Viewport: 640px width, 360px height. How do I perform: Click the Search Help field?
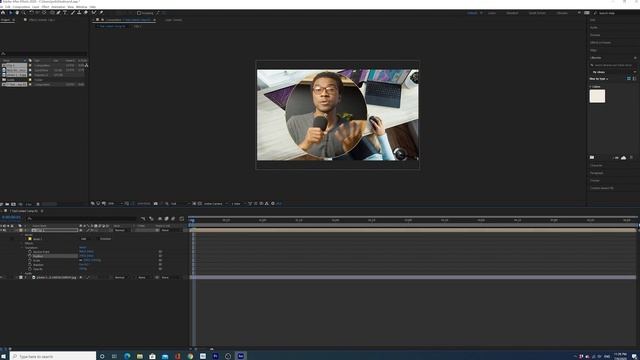point(615,13)
